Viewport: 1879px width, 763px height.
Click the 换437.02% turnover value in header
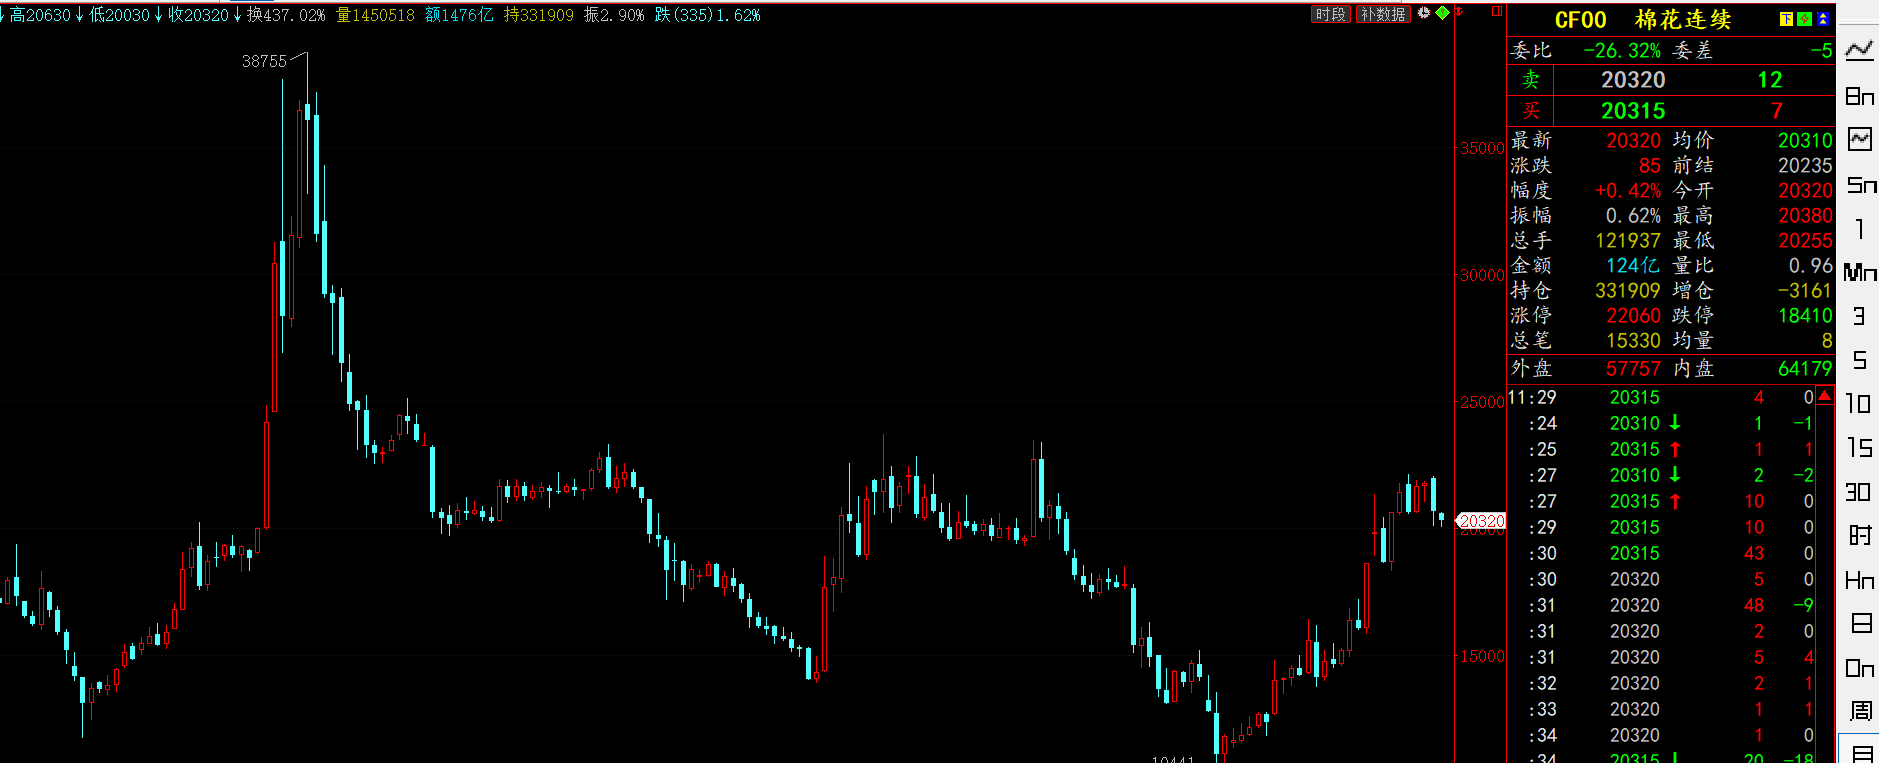tap(286, 15)
